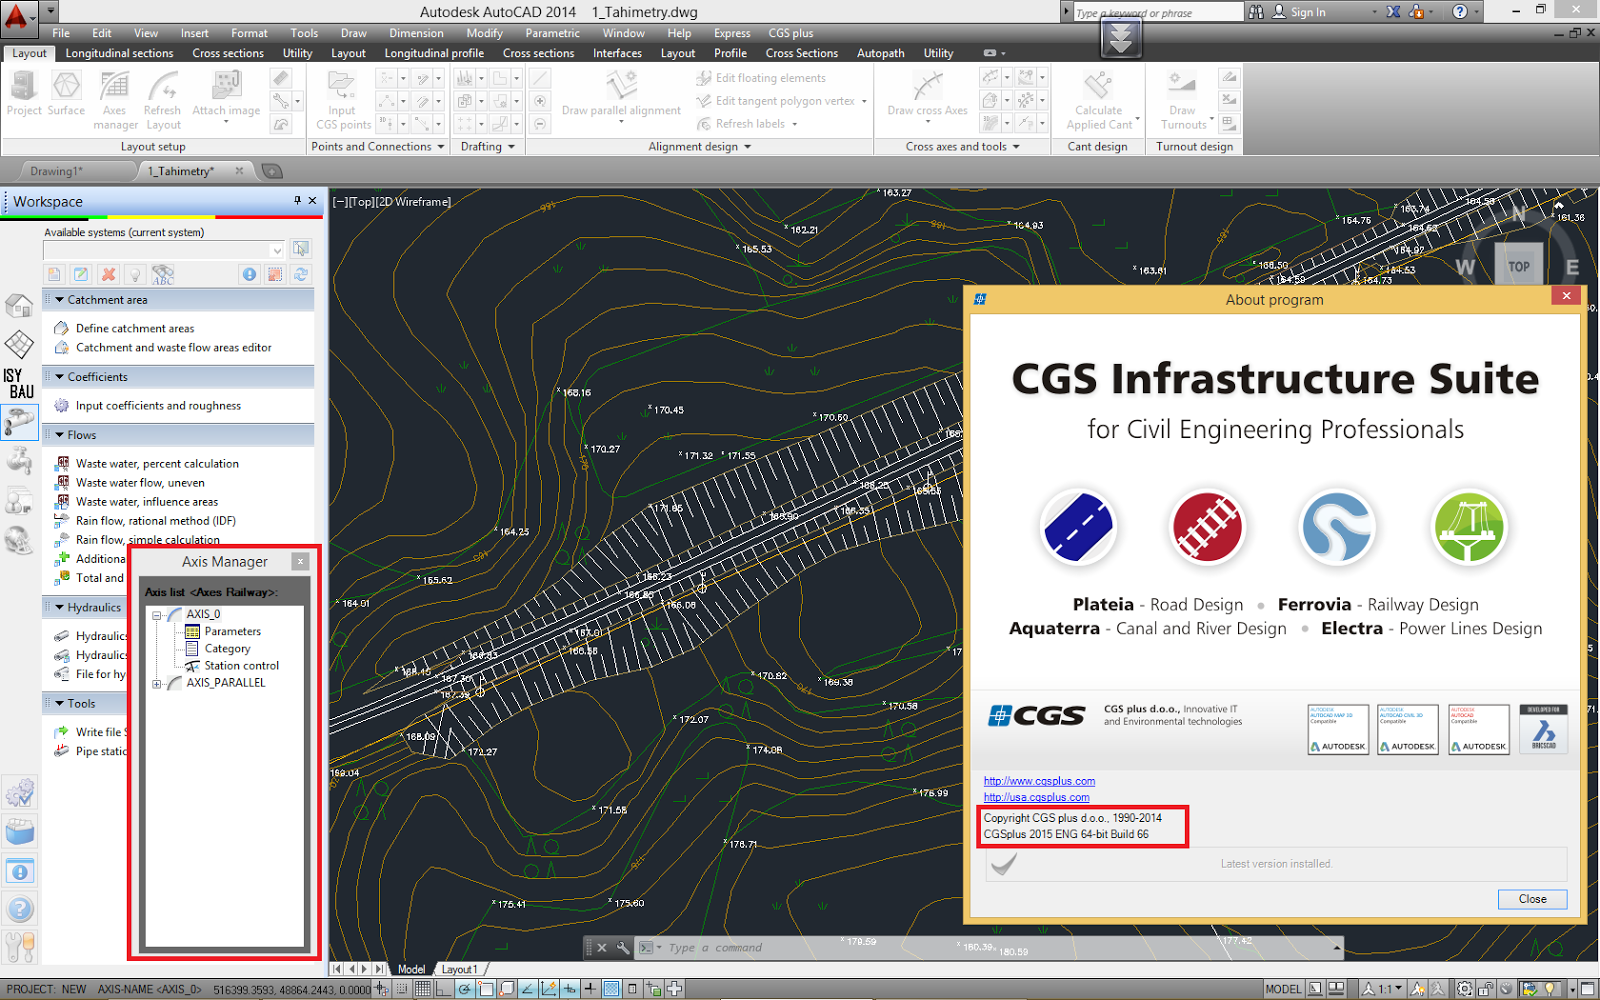Click the red X delete icon in Workspace

pos(108,274)
